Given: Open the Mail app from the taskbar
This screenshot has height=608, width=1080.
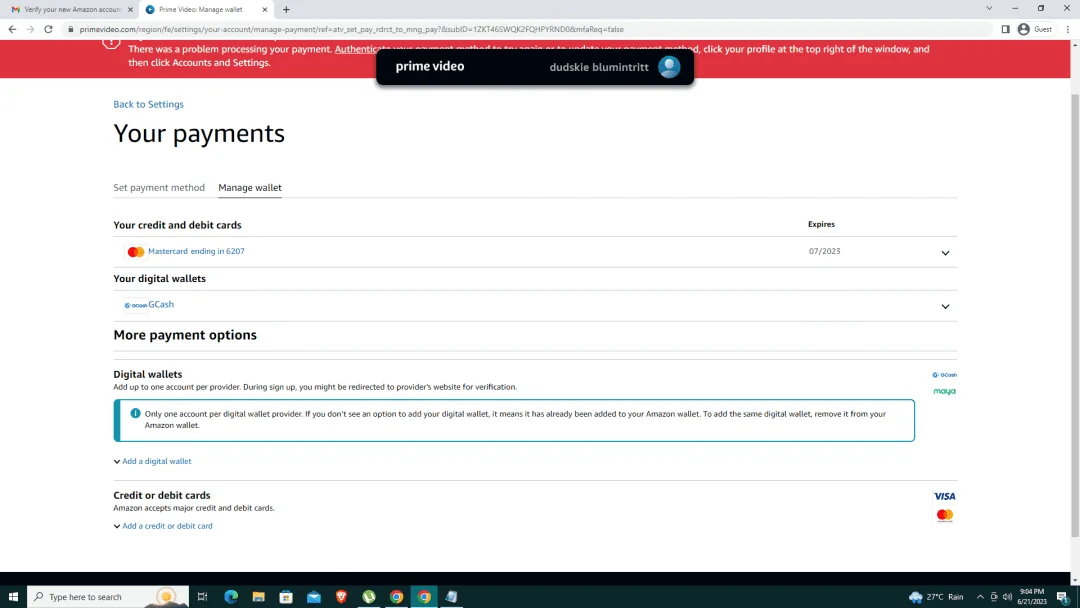Looking at the screenshot, I should point(313,597).
